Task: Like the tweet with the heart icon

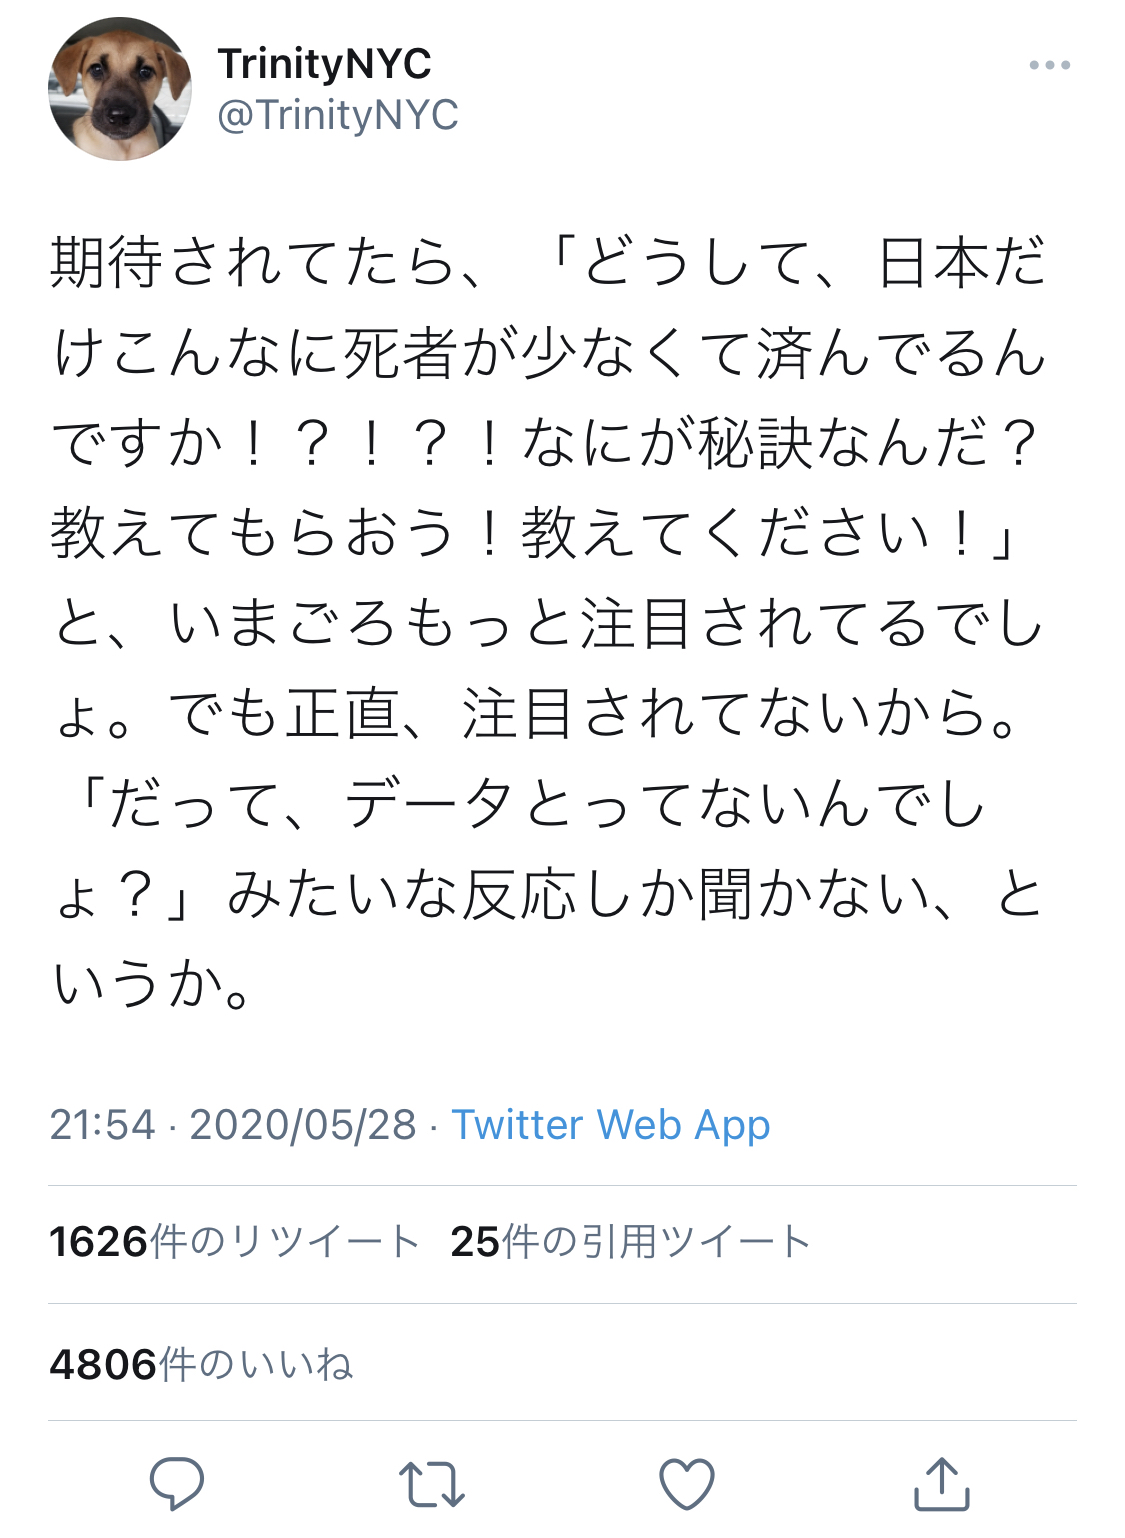Action: click(x=687, y=1484)
